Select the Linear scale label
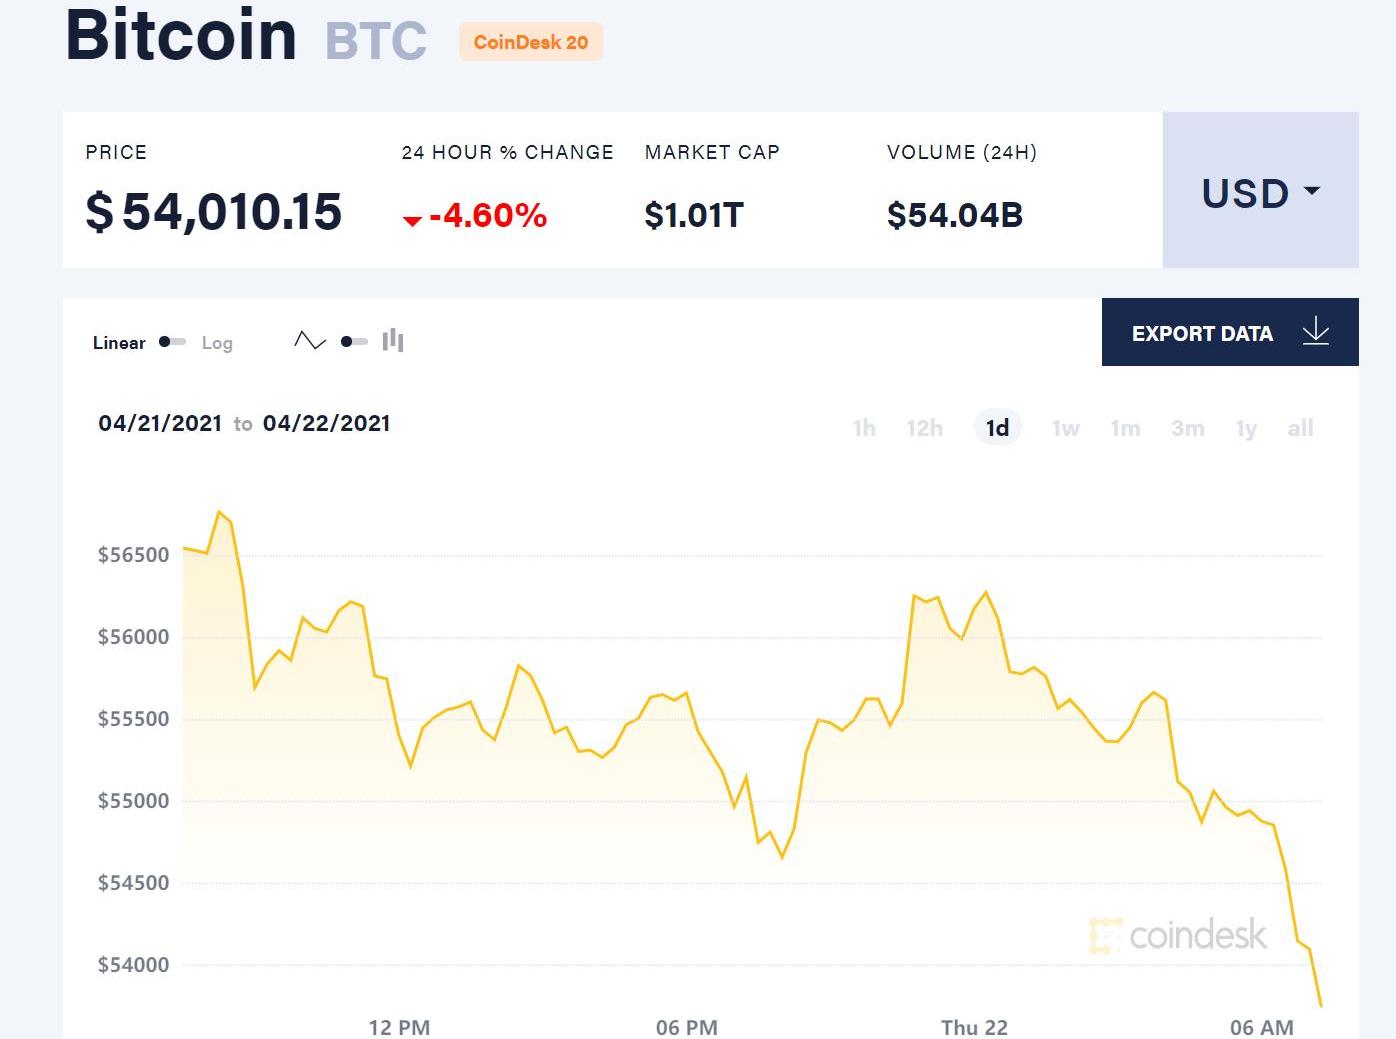 (x=119, y=343)
